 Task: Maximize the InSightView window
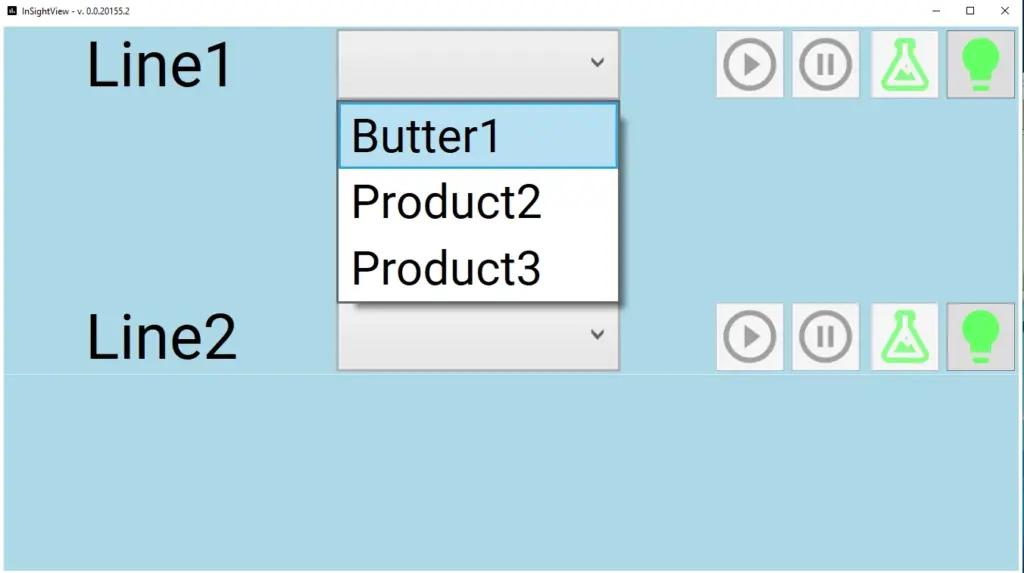click(x=970, y=10)
